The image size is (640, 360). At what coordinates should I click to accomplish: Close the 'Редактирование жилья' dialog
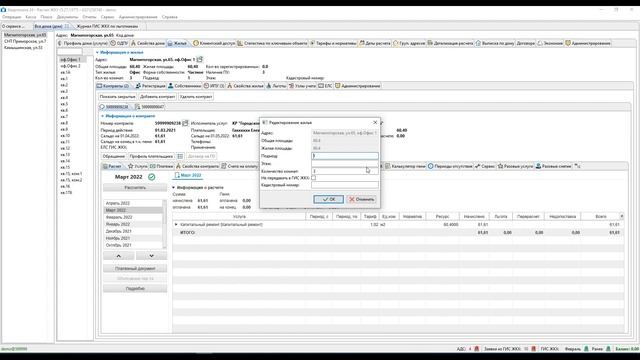375,122
